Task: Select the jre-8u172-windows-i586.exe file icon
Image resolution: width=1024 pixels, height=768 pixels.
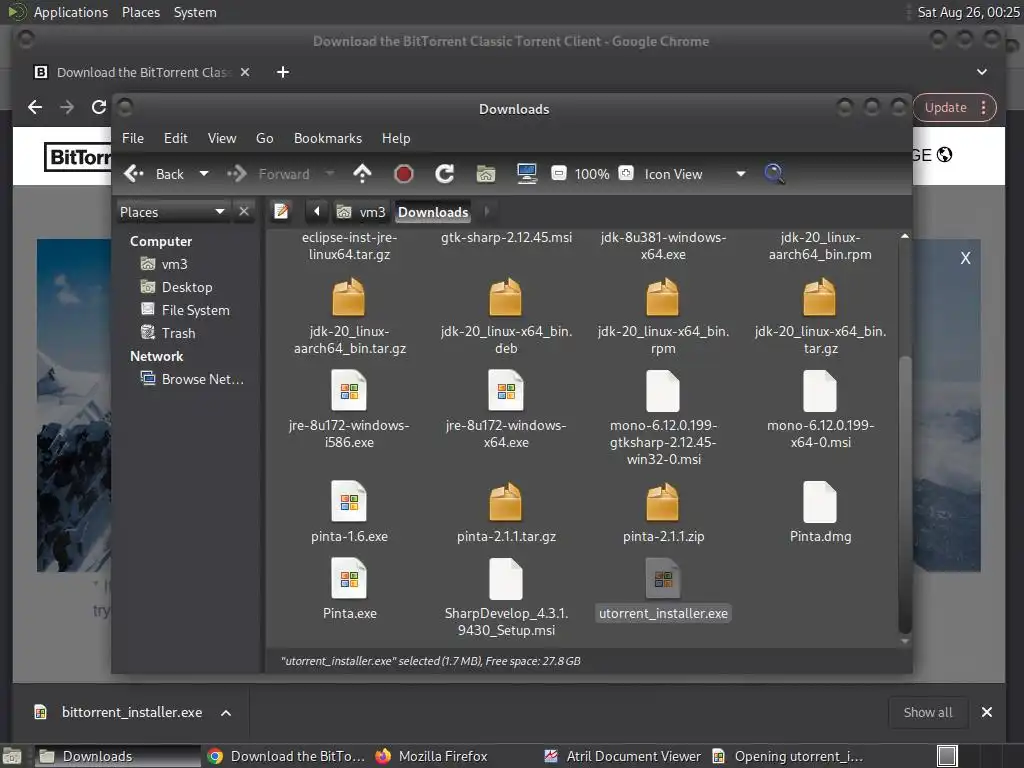Action: (349, 391)
